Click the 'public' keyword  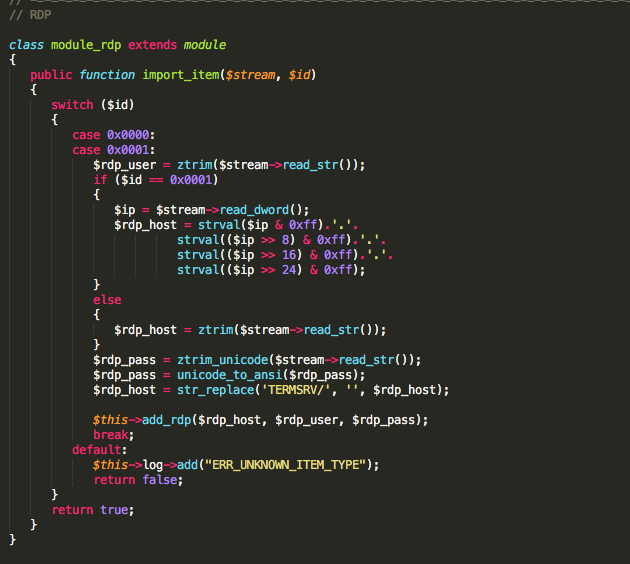coord(51,75)
